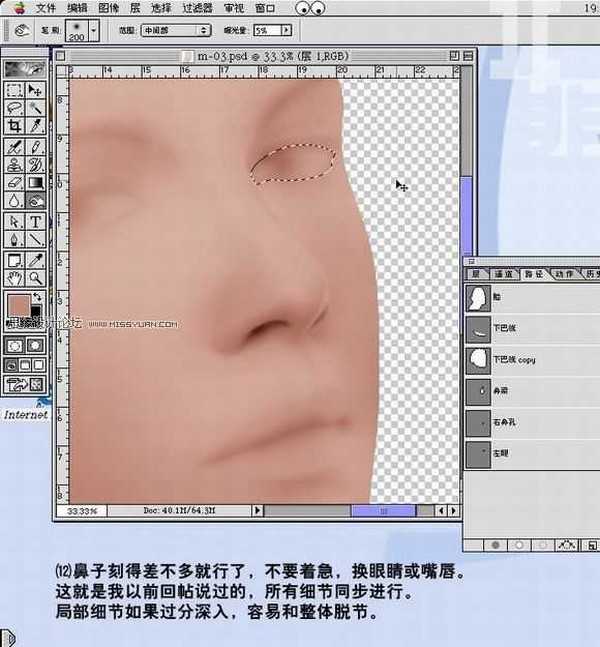
Task: Switch to Standard edit mode
Action: click(x=14, y=345)
